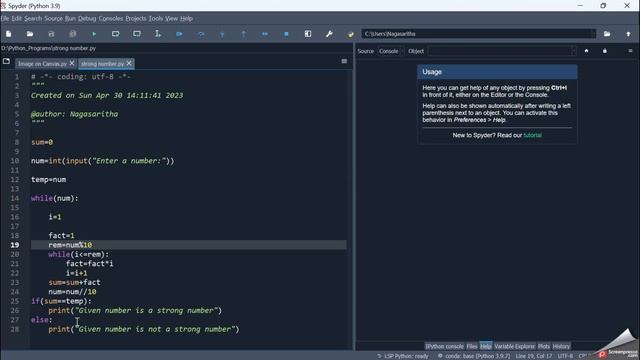Open PYTHONPATH manager icon

[351, 34]
